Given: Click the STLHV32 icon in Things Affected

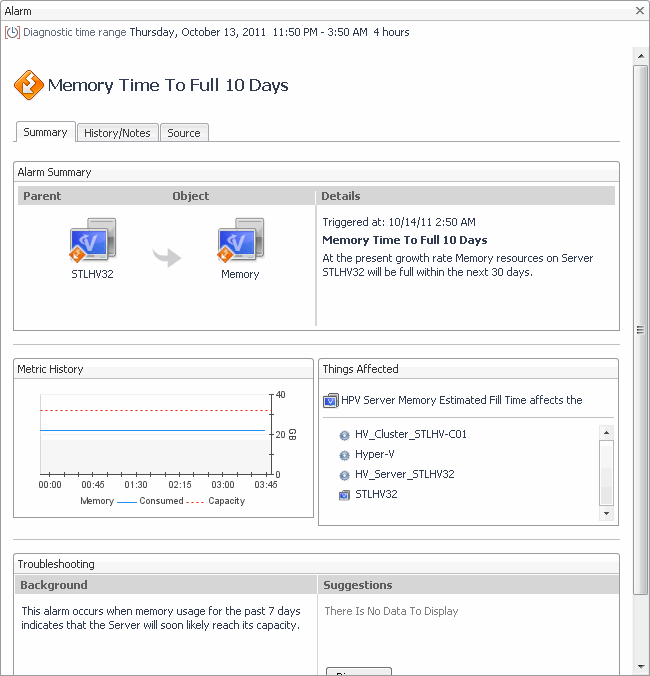Looking at the screenshot, I should point(344,495).
